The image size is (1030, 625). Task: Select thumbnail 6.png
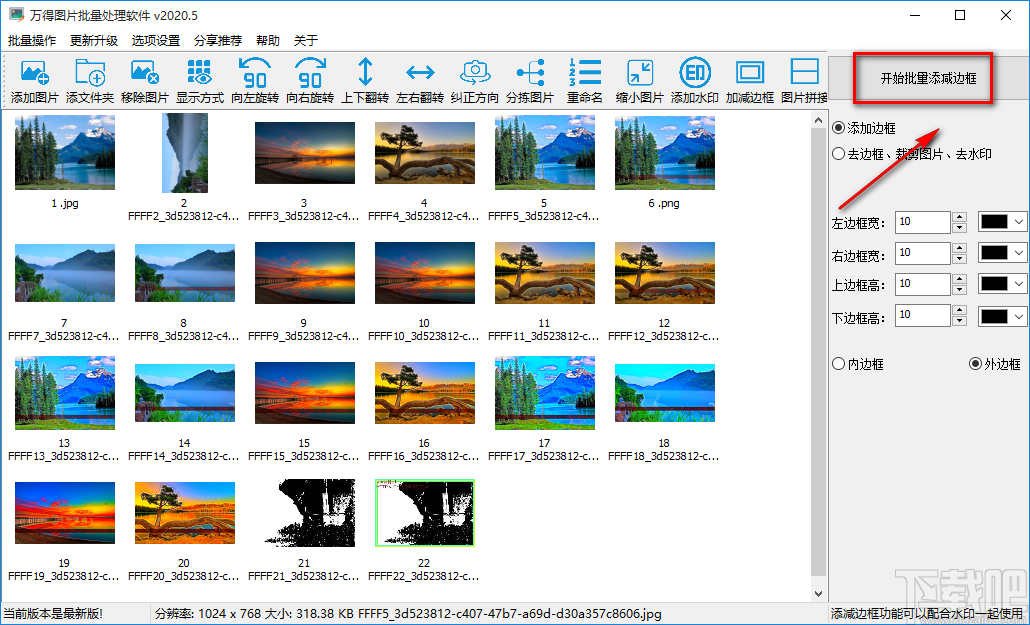[x=665, y=152]
